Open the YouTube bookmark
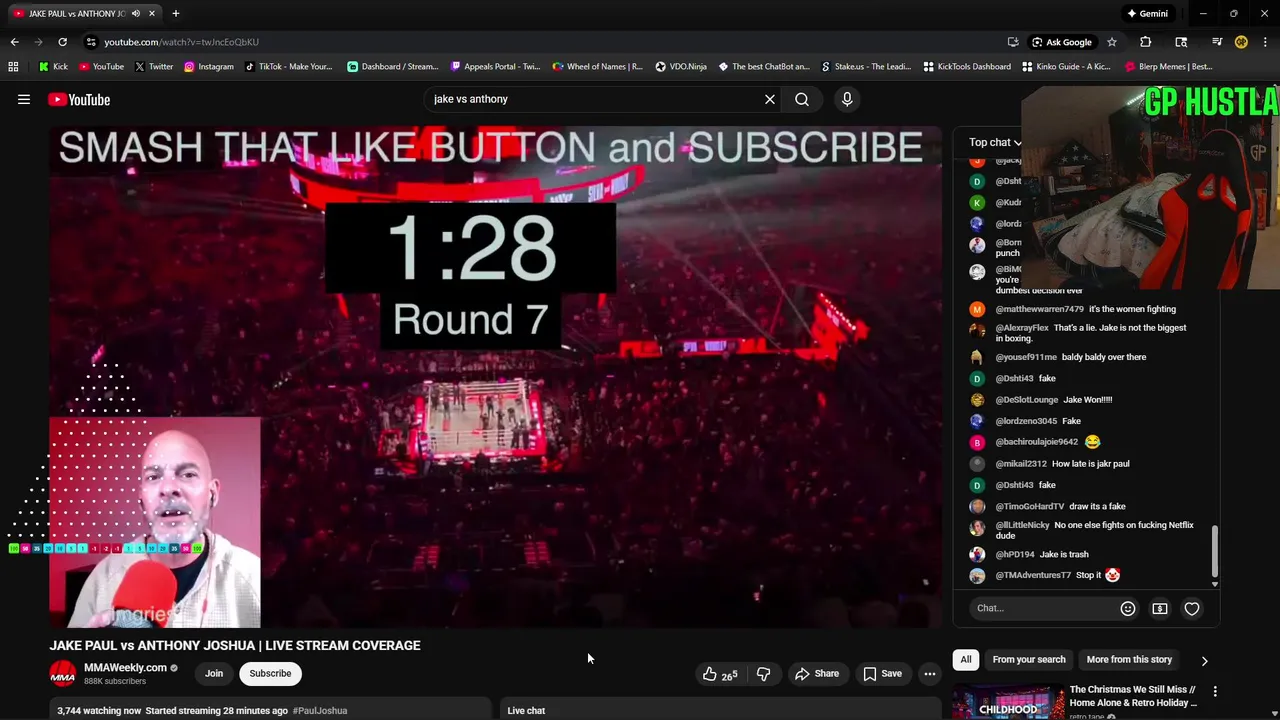 coord(101,67)
